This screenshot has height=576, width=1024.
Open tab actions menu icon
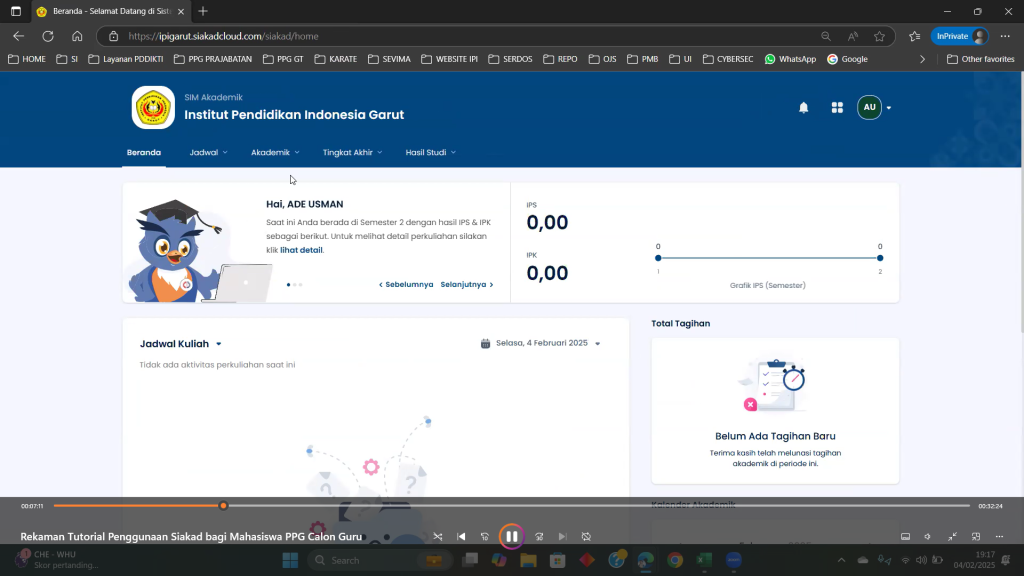point(16,11)
